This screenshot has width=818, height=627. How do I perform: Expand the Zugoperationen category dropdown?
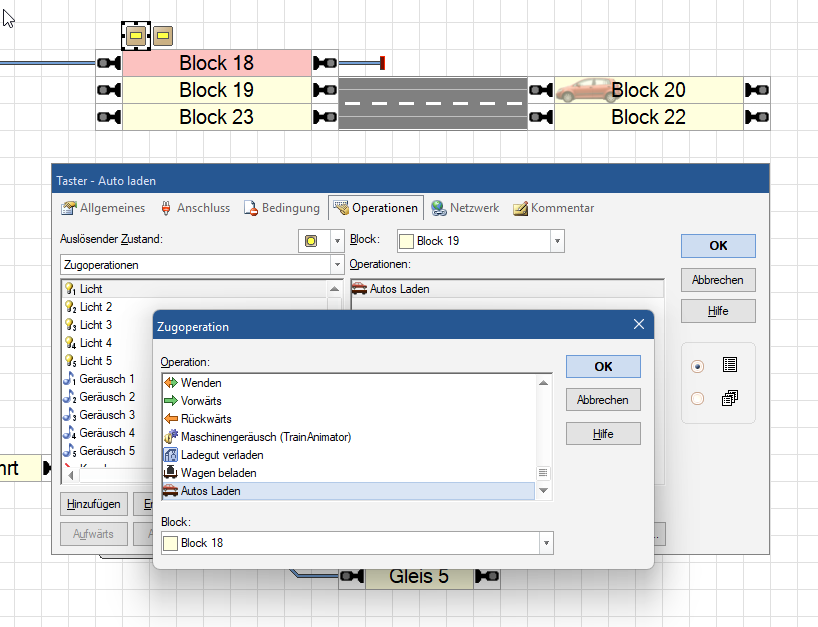pos(336,266)
